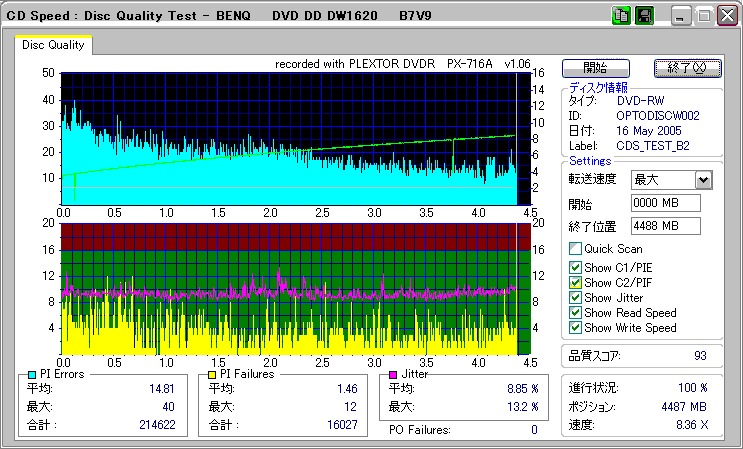Click the yellow PI Failures legend square
This screenshot has height=449, width=743.
click(212, 374)
